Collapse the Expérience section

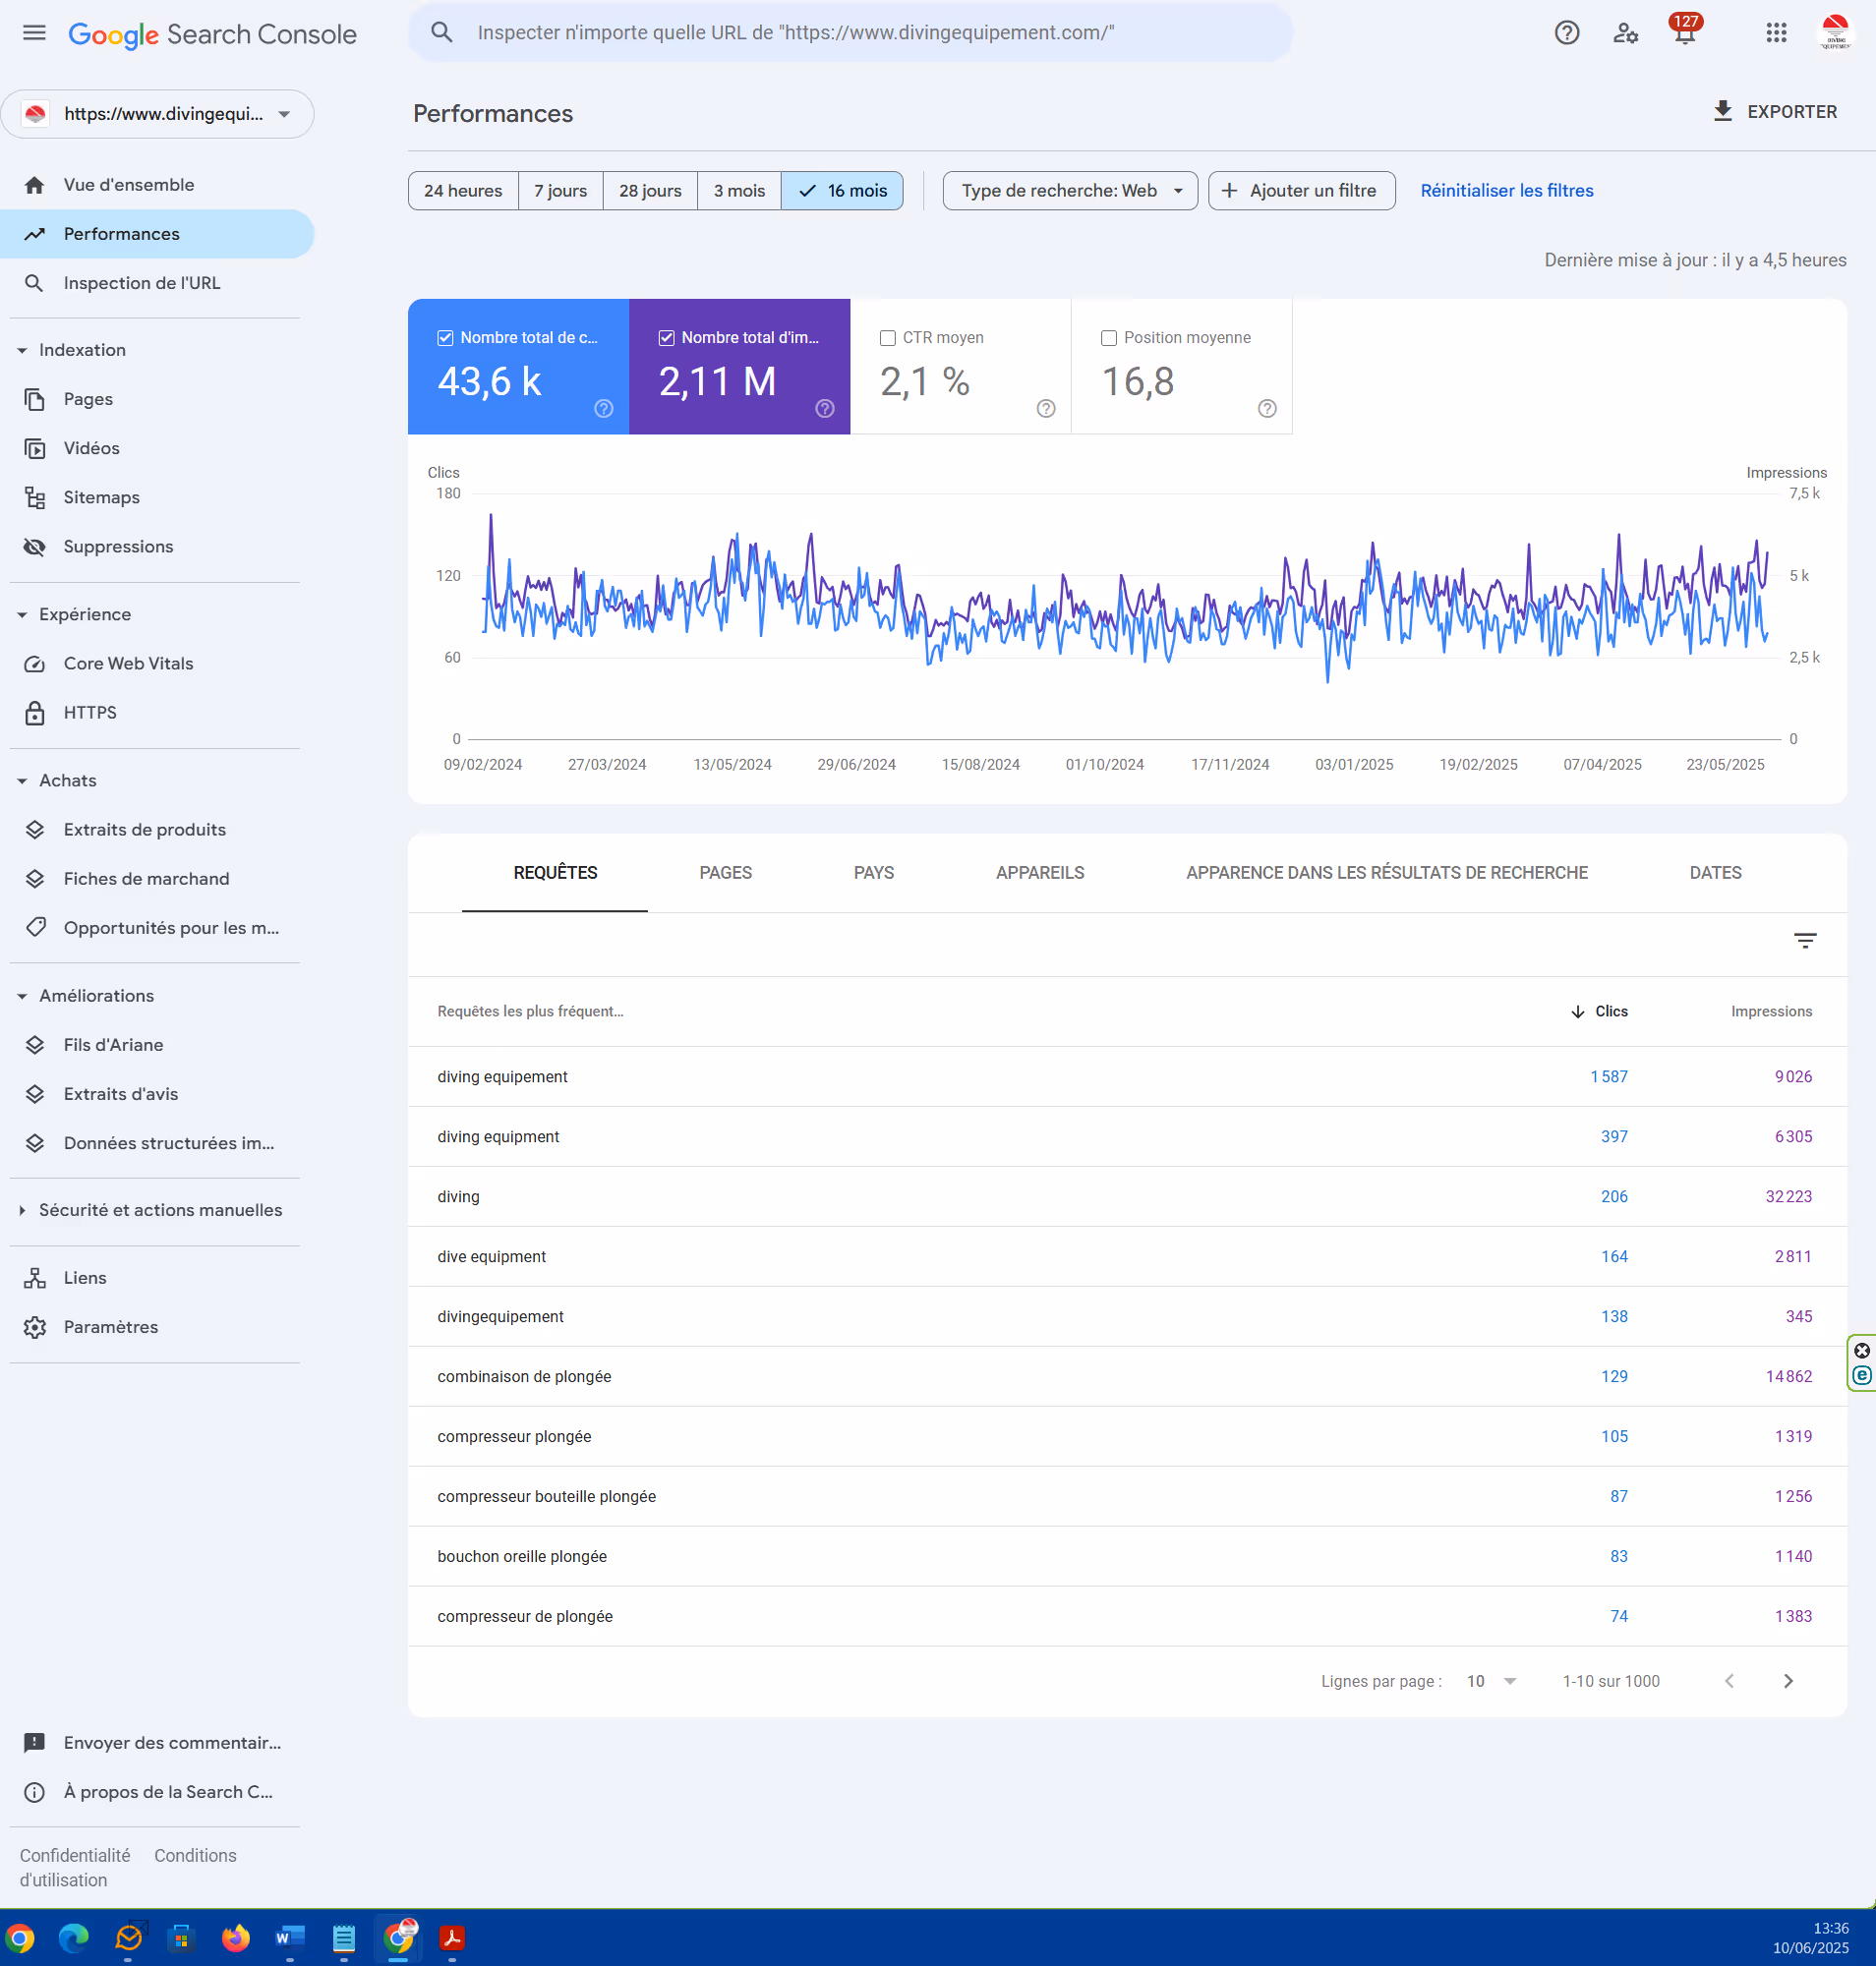[22, 614]
